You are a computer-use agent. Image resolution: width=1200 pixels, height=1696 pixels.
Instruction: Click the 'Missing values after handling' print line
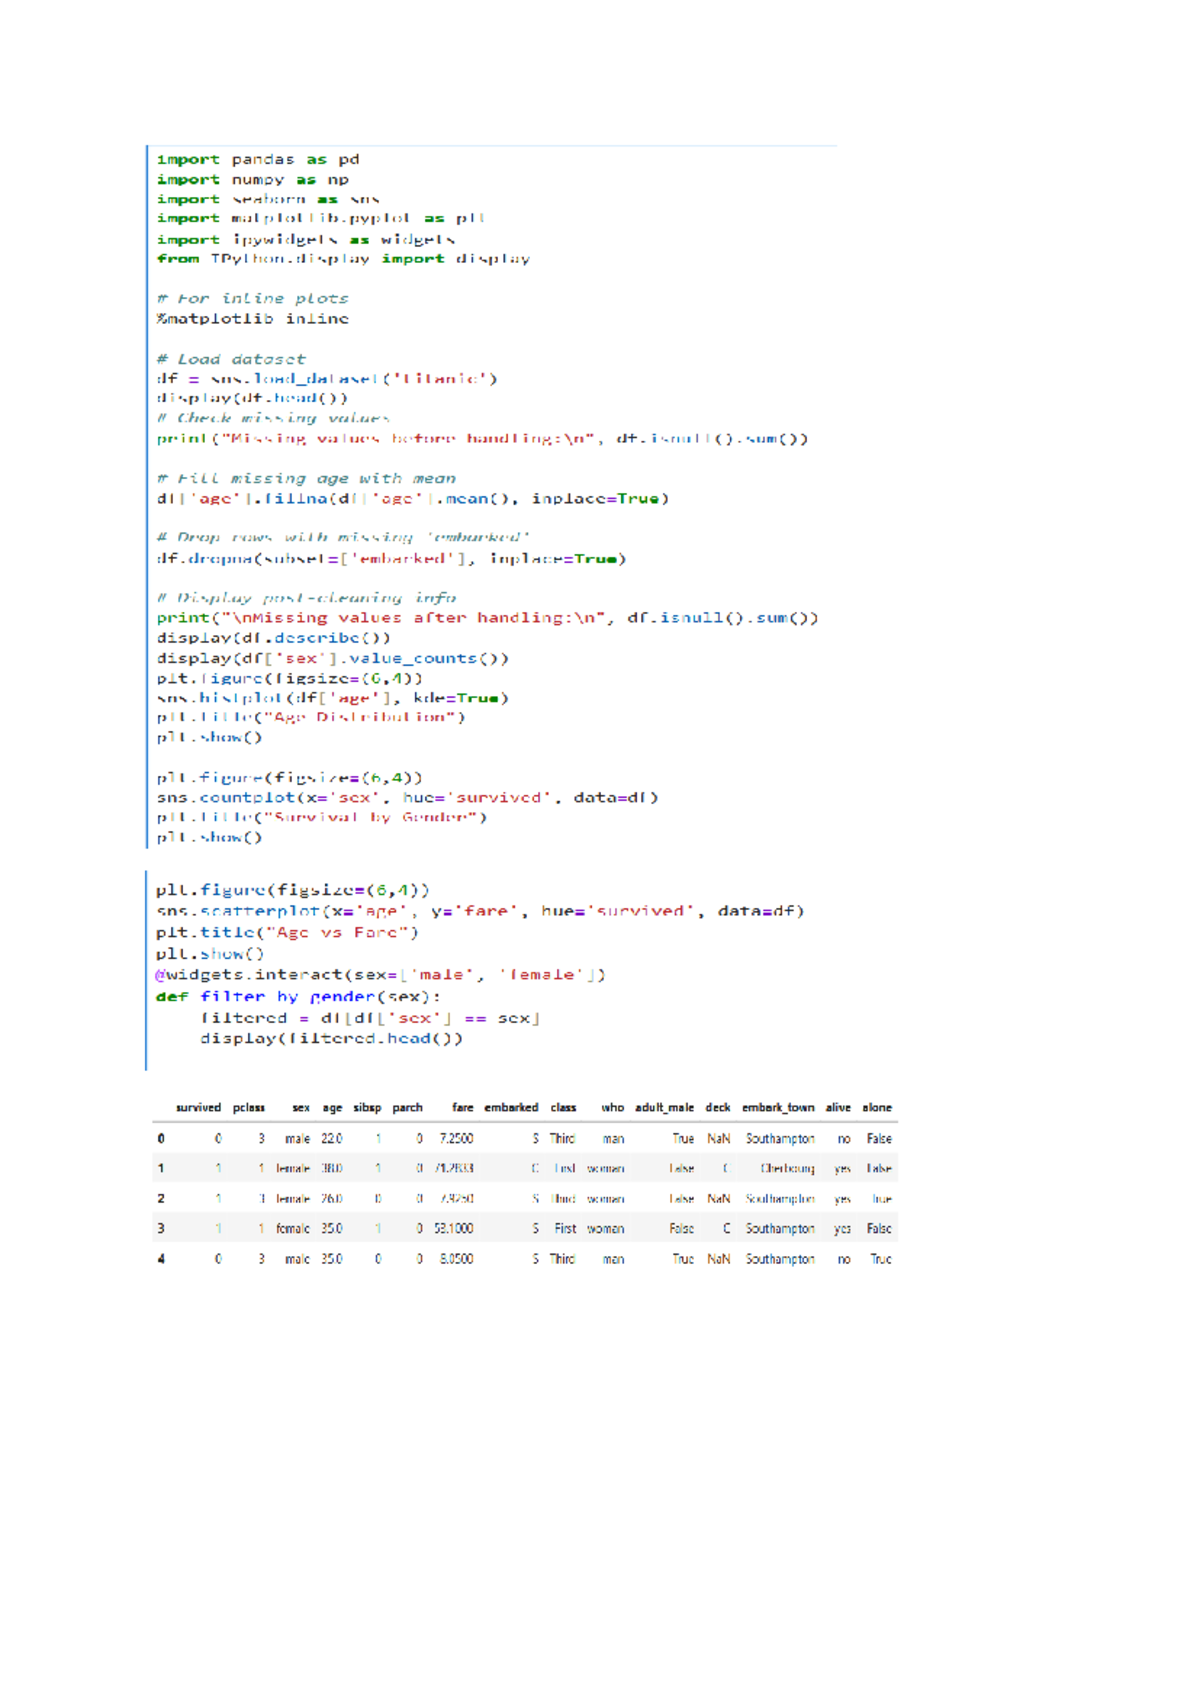[x=487, y=618]
